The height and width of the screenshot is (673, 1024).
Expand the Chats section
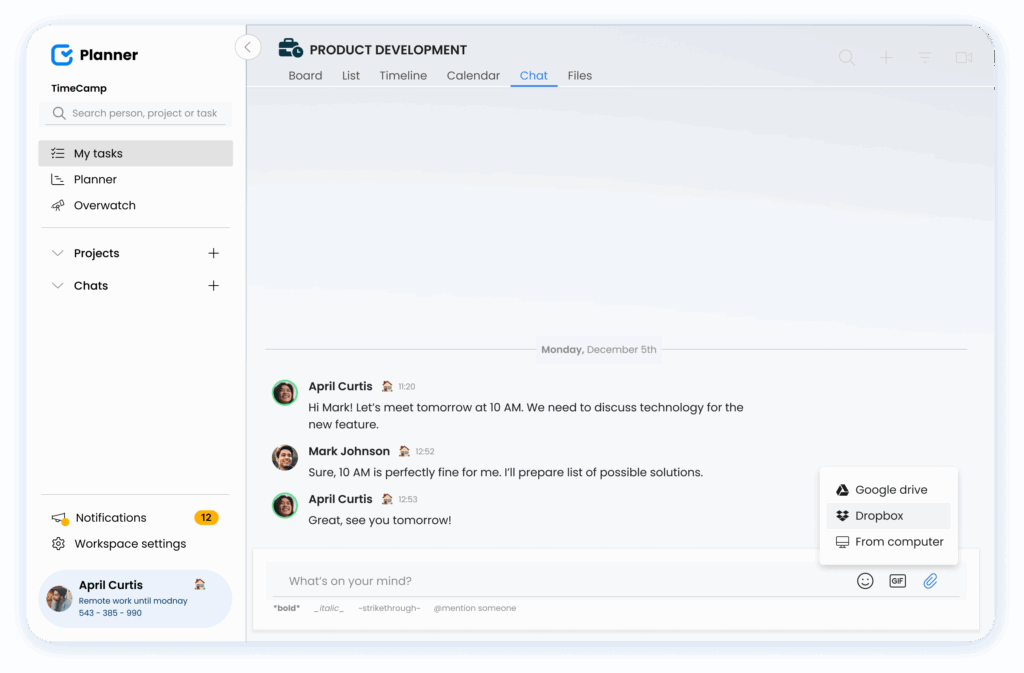tap(58, 285)
